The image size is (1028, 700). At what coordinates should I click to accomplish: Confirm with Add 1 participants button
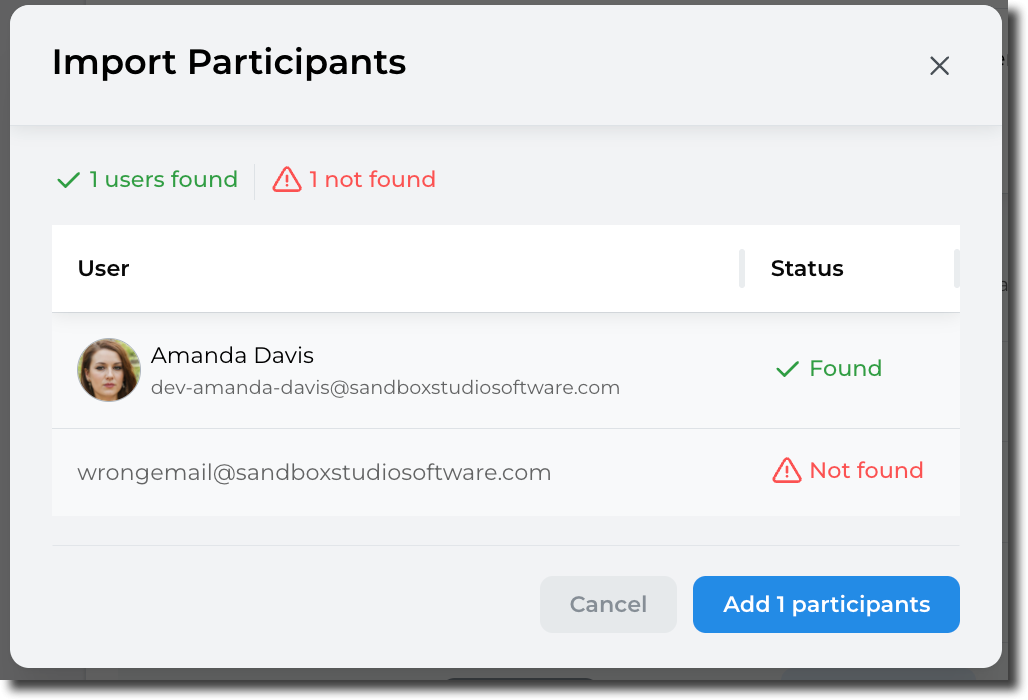[826, 604]
